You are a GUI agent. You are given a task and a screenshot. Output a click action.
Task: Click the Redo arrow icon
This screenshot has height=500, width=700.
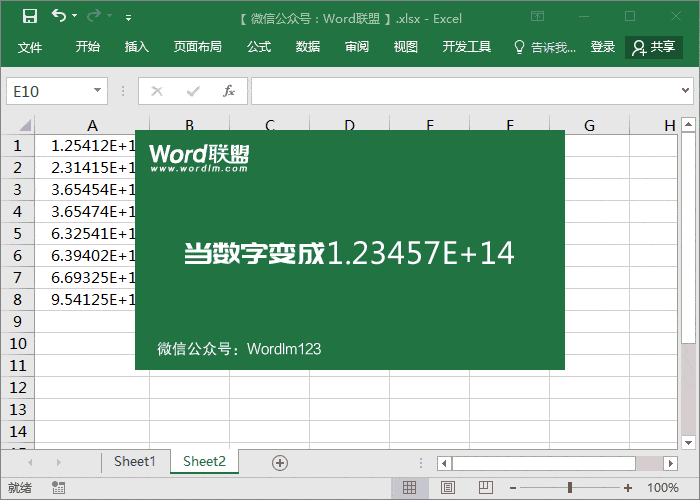(94, 16)
